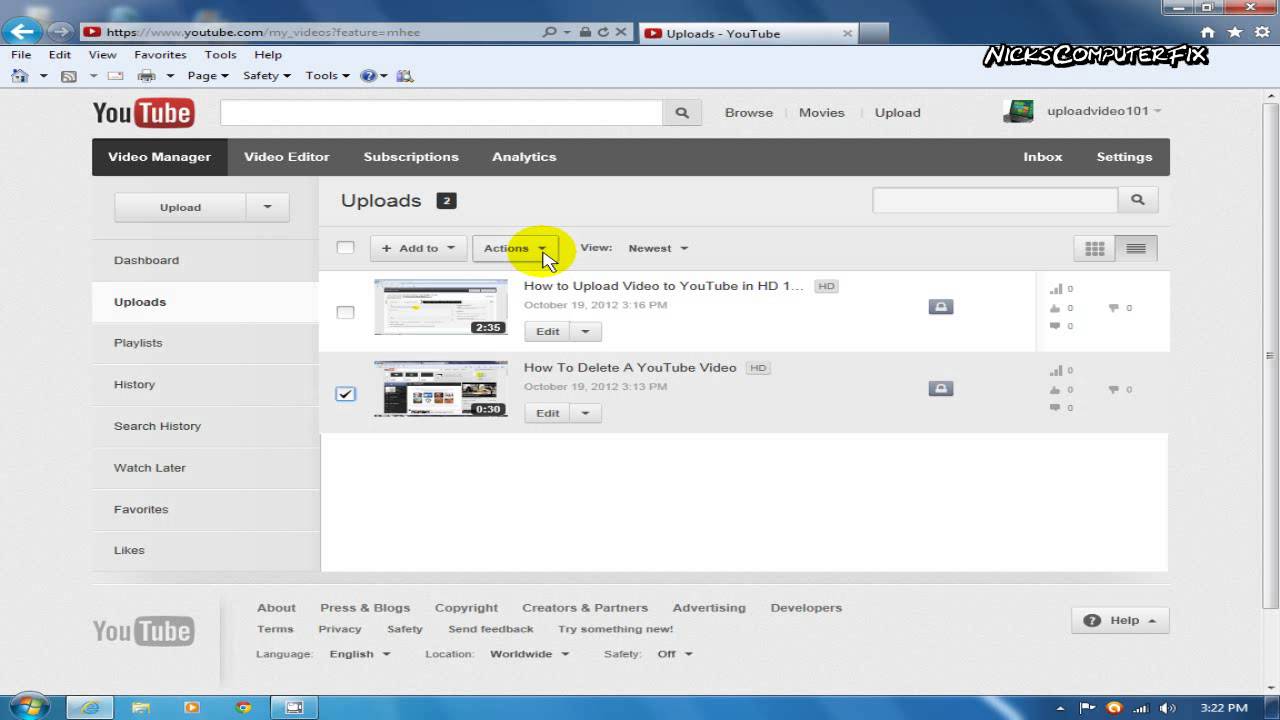Click the Chrome taskbar icon

point(243,707)
